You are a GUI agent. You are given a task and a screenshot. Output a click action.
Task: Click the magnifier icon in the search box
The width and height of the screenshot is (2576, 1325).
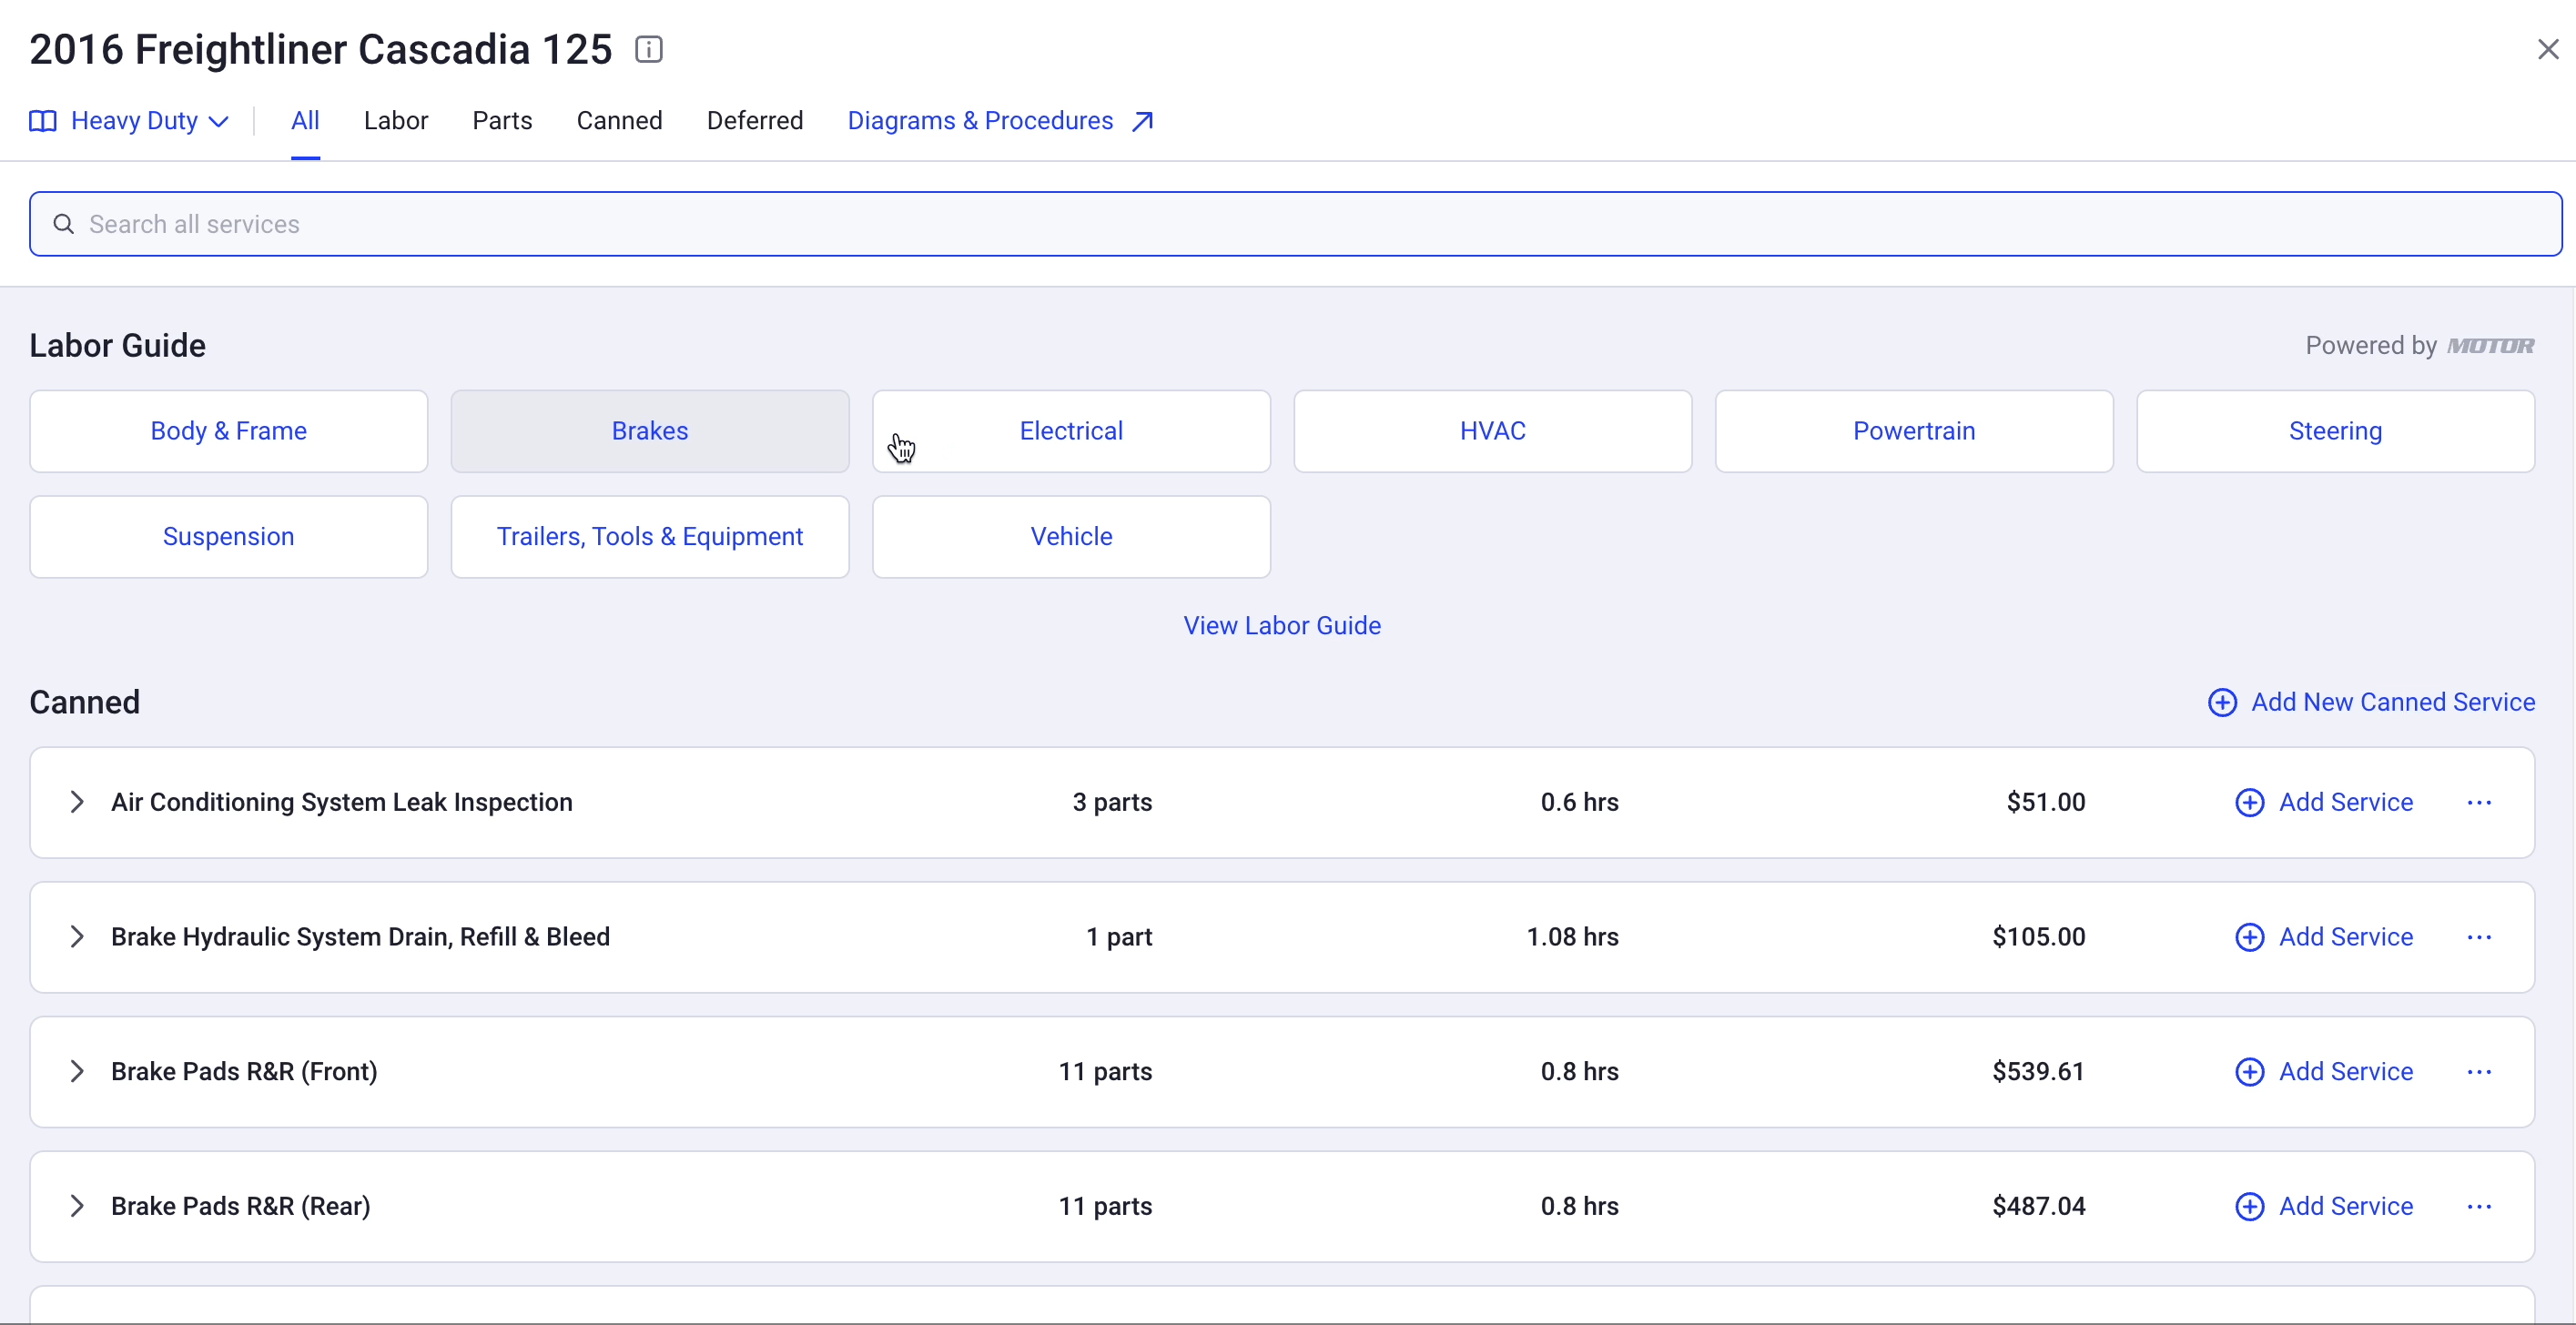coord(64,224)
